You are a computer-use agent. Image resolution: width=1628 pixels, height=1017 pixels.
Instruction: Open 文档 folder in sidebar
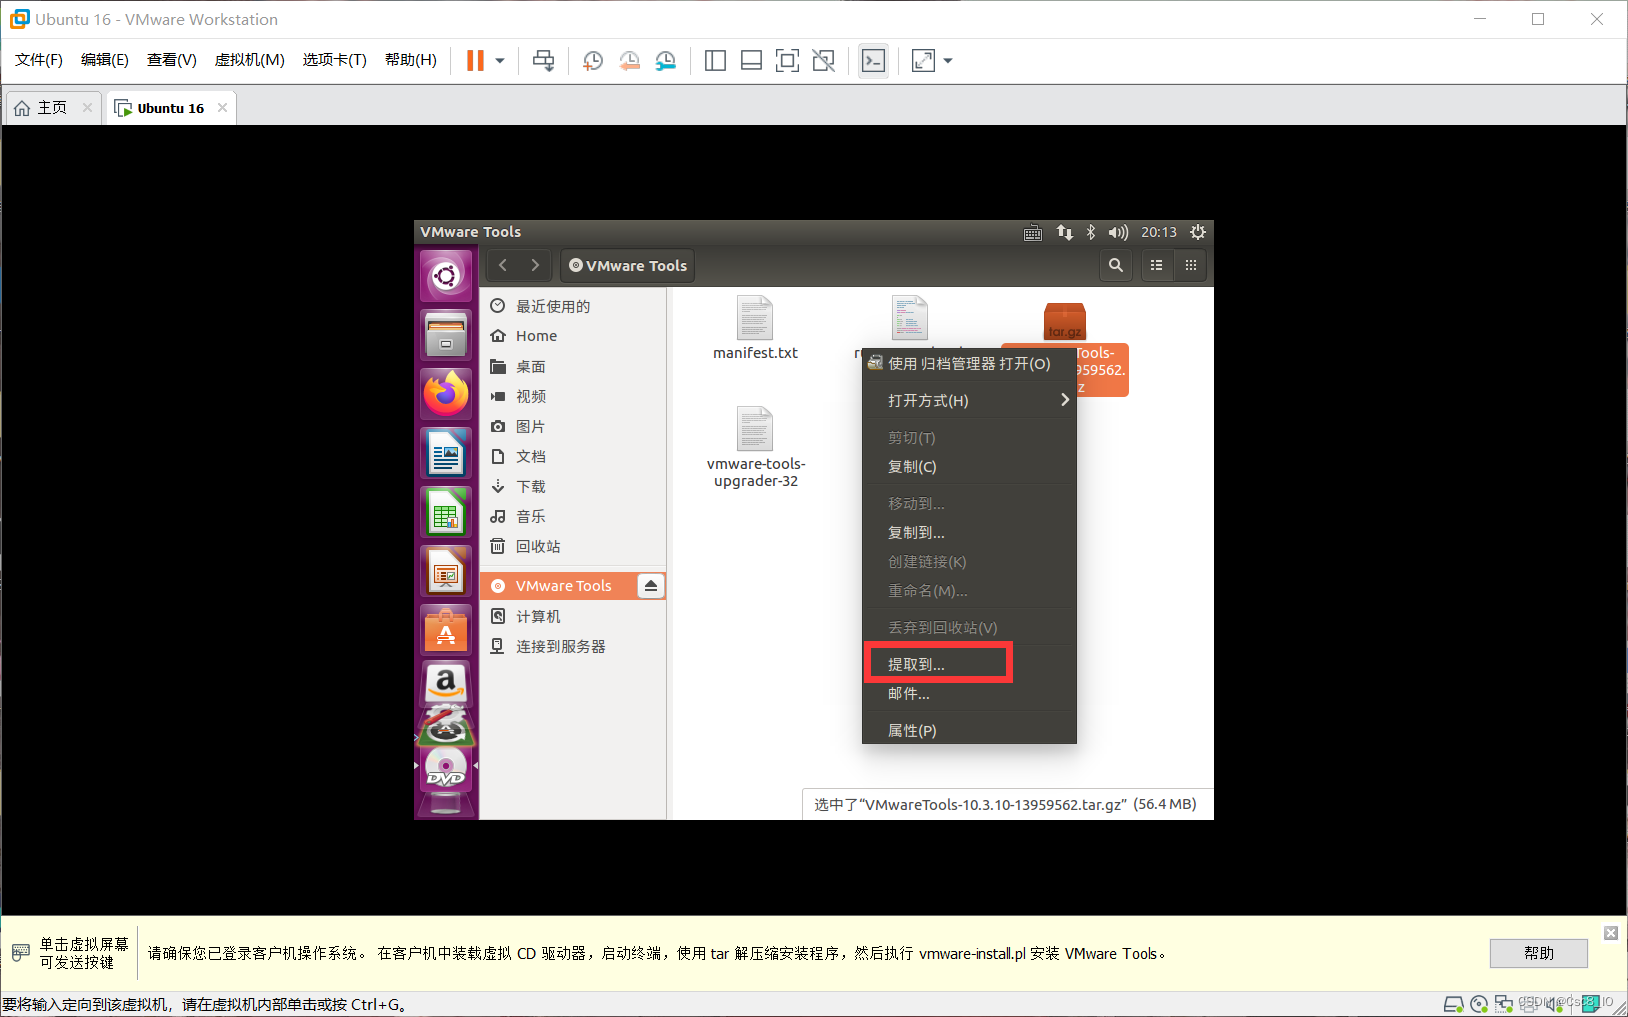(573, 456)
